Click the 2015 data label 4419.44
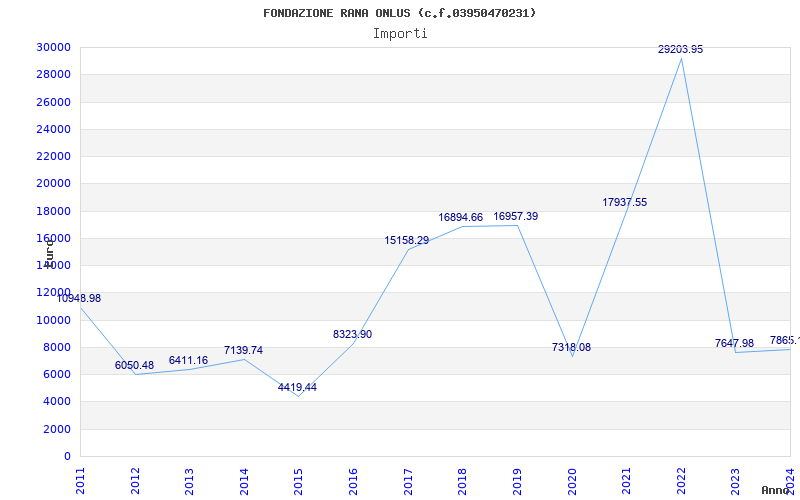 pos(297,388)
